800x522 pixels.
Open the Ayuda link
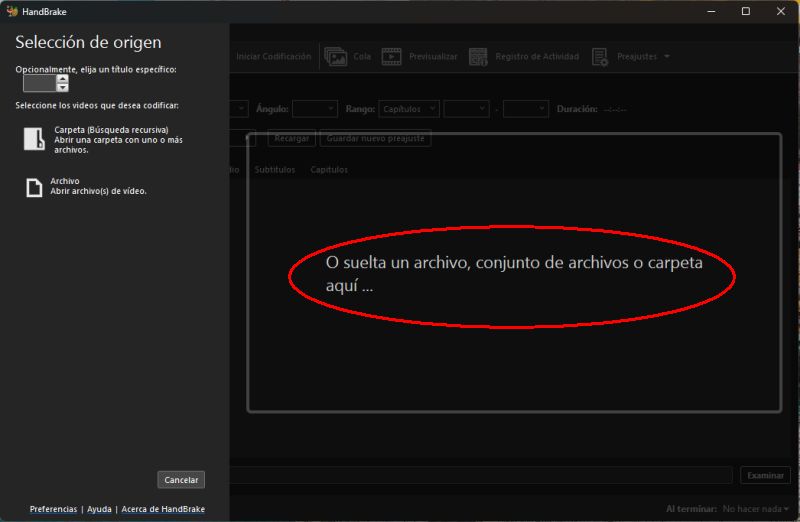[99, 509]
